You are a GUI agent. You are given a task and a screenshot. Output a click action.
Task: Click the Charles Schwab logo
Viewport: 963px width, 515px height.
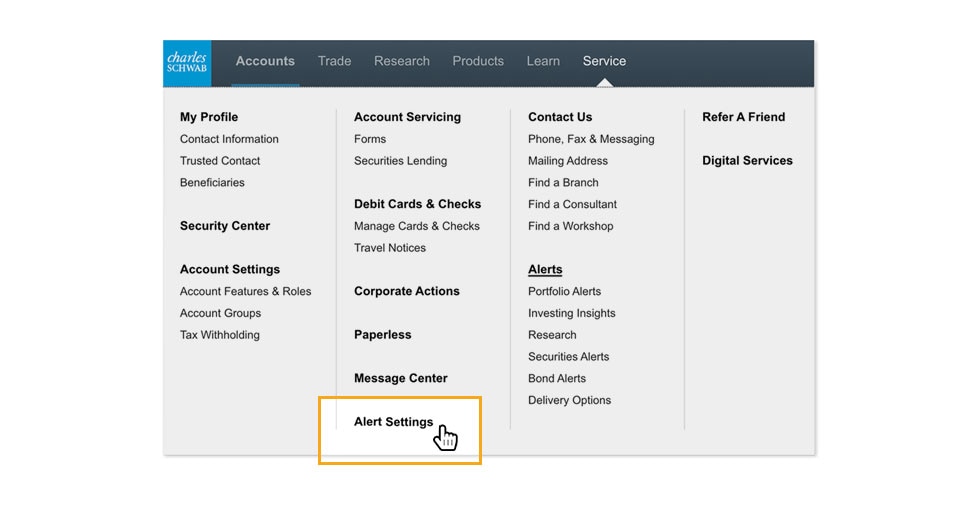(187, 63)
